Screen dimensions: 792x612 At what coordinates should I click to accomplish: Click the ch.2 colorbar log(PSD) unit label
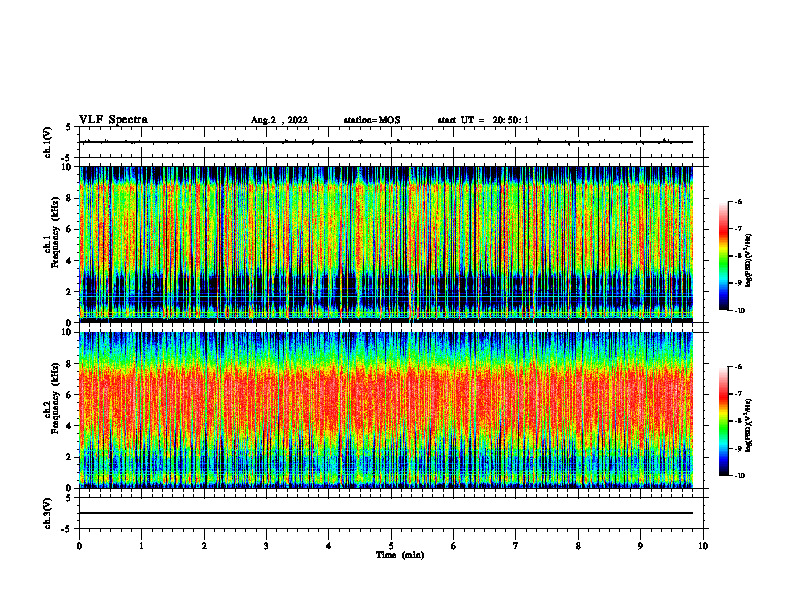(749, 425)
